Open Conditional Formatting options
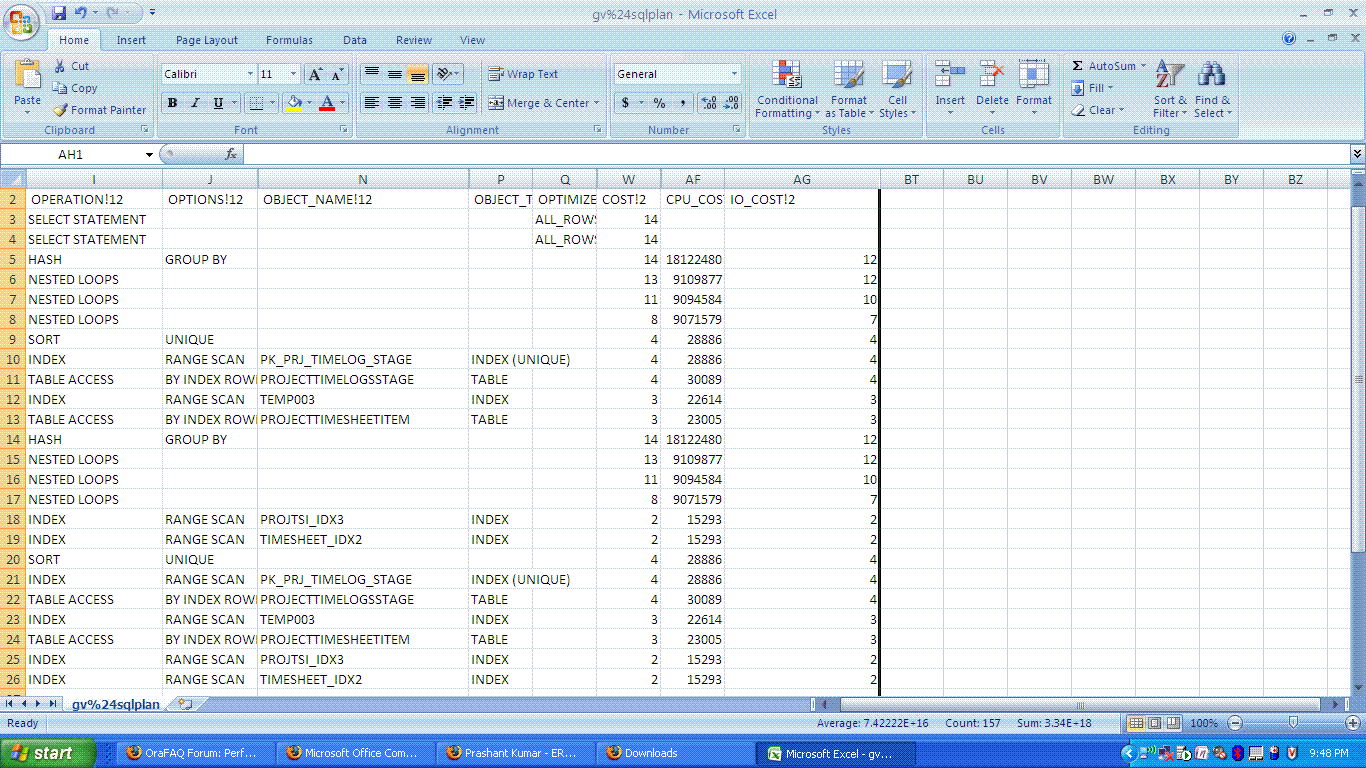The image size is (1366, 768). [787, 90]
